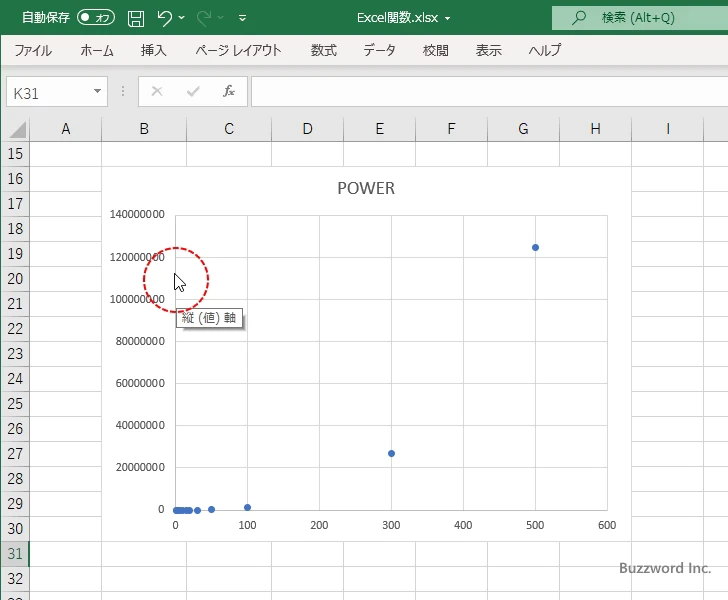This screenshot has width=728, height=600.
Task: Switch to the 挿入 tab
Action: (x=154, y=50)
